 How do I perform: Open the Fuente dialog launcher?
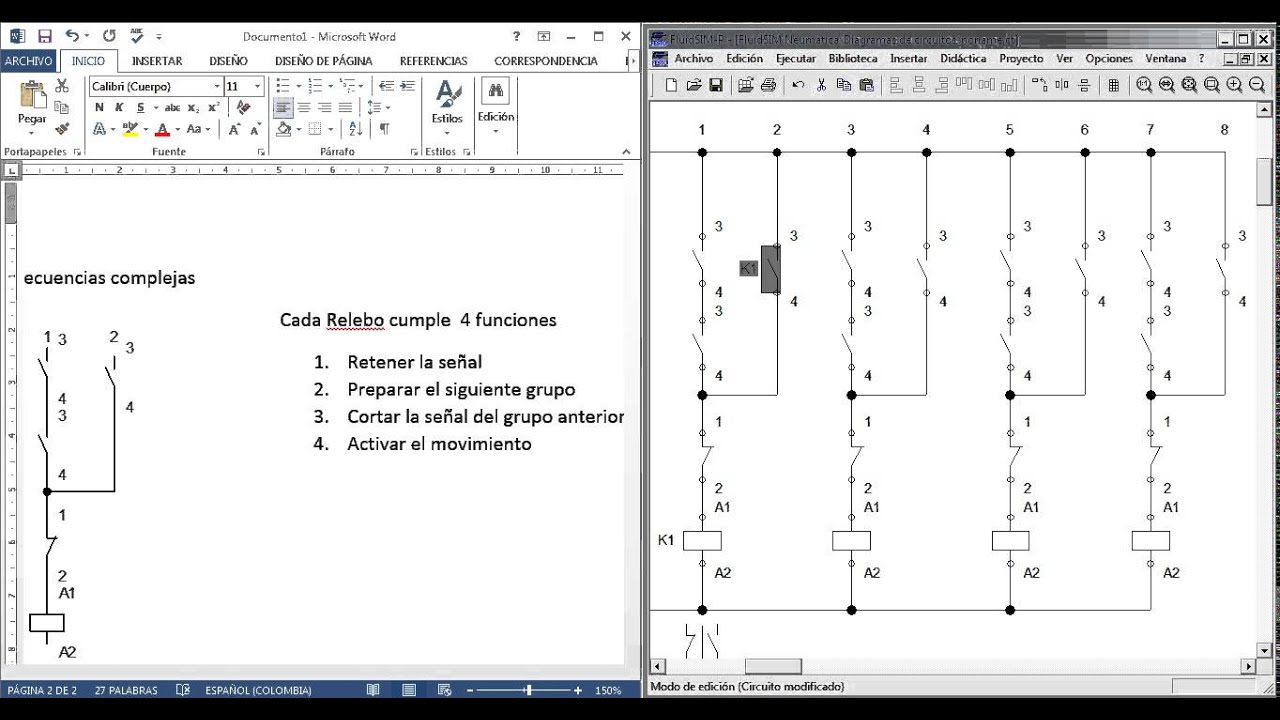(262, 152)
